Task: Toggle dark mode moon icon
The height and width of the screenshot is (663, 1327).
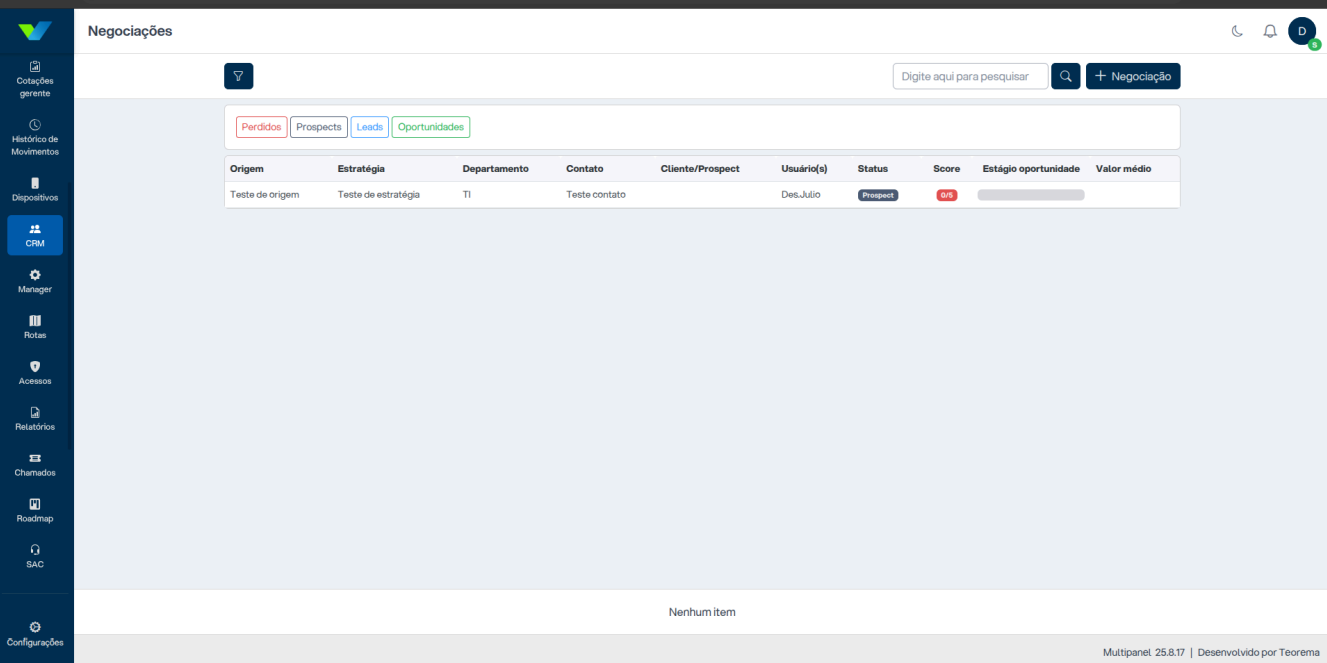Action: pos(1237,31)
